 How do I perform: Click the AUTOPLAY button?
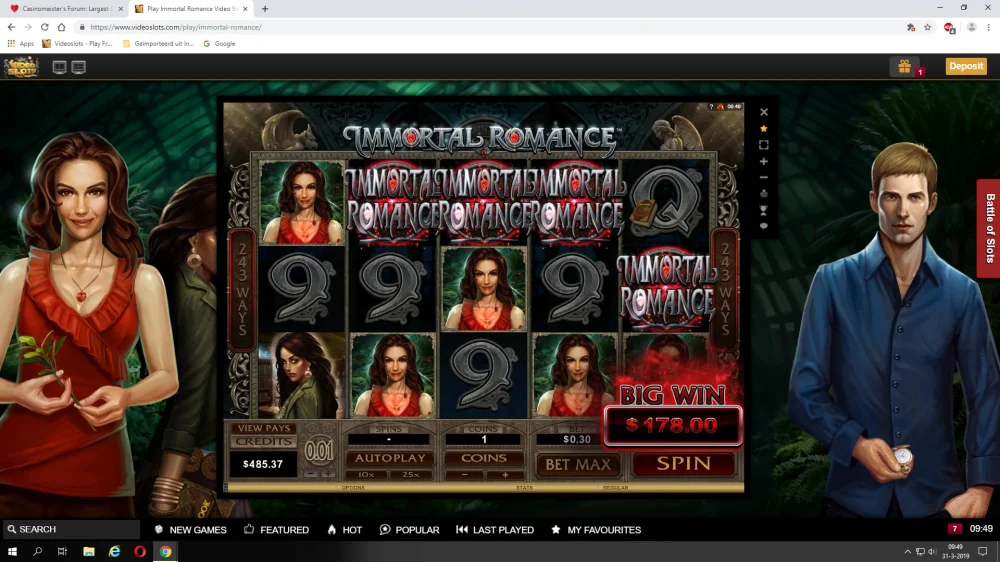(x=390, y=458)
